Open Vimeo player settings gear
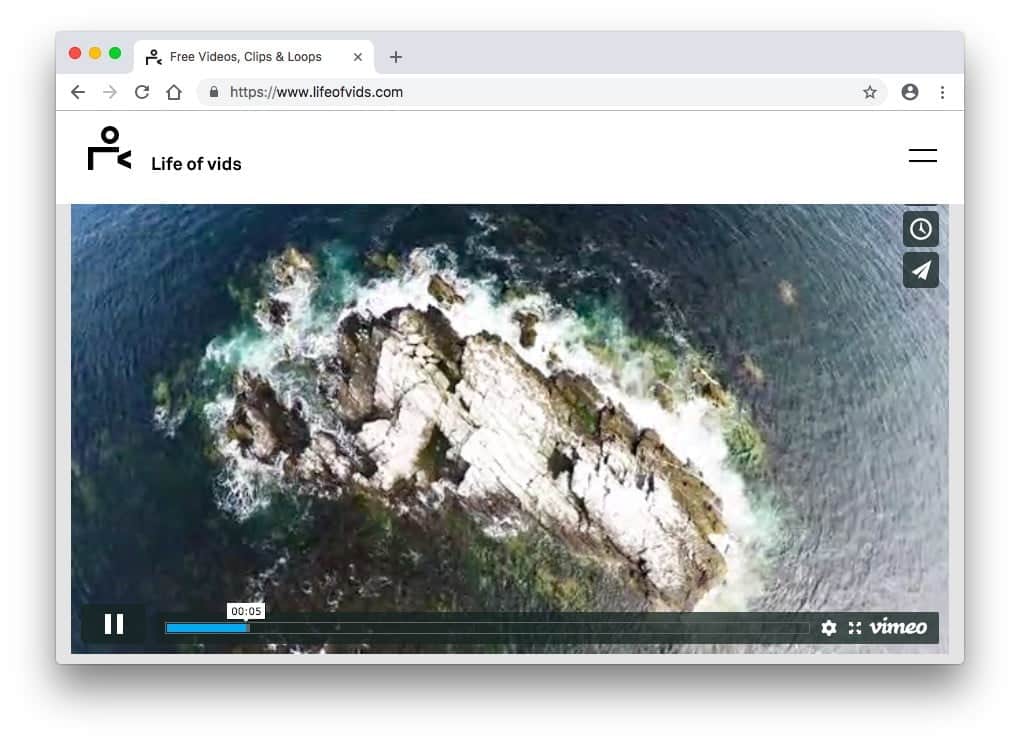The height and width of the screenshot is (744, 1020). (x=828, y=628)
